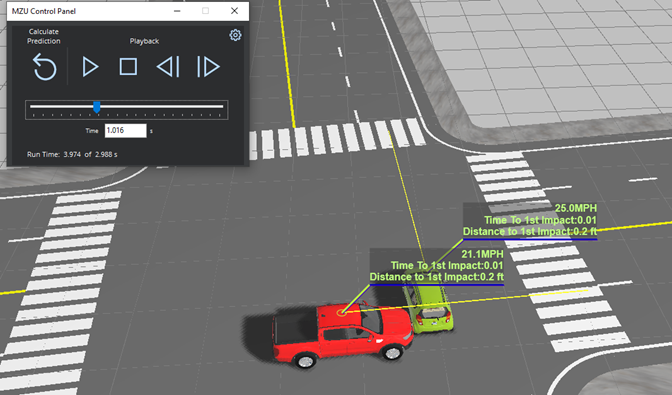Click the Time input field
This screenshot has height=395, width=672.
126,131
